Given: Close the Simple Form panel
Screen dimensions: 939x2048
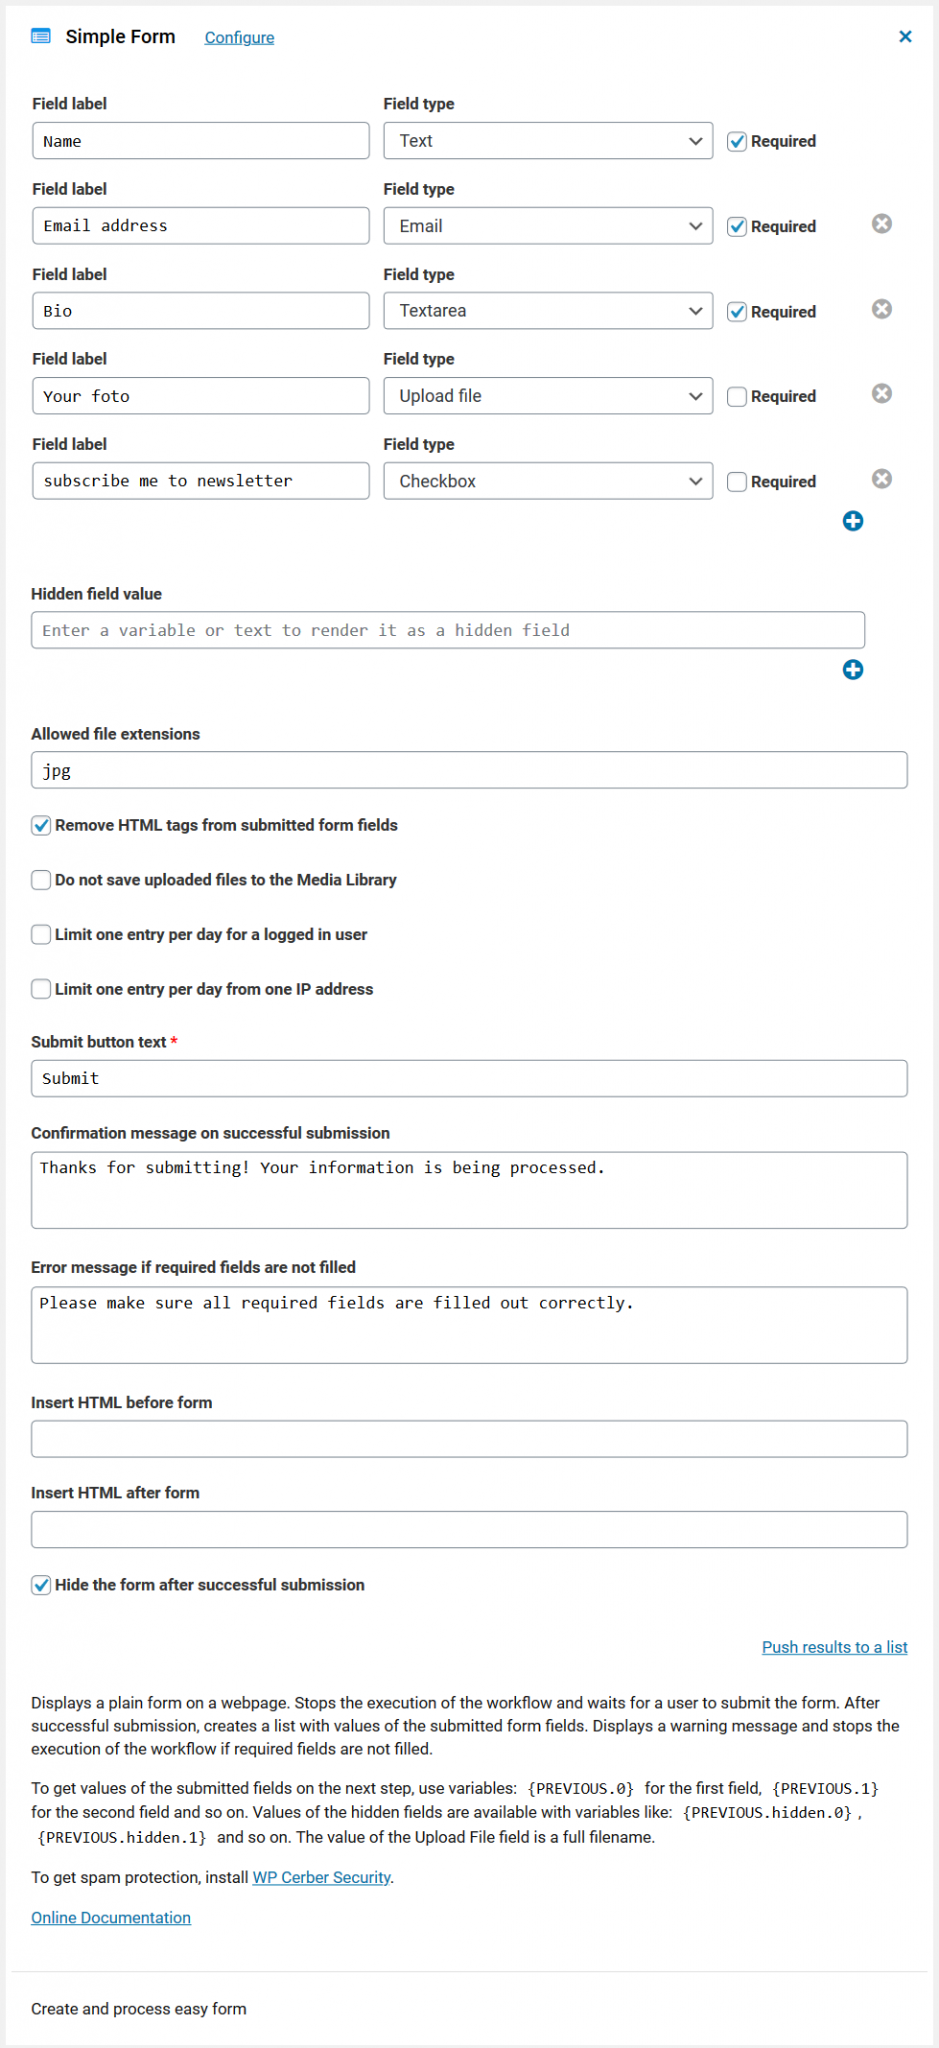Looking at the screenshot, I should [905, 36].
